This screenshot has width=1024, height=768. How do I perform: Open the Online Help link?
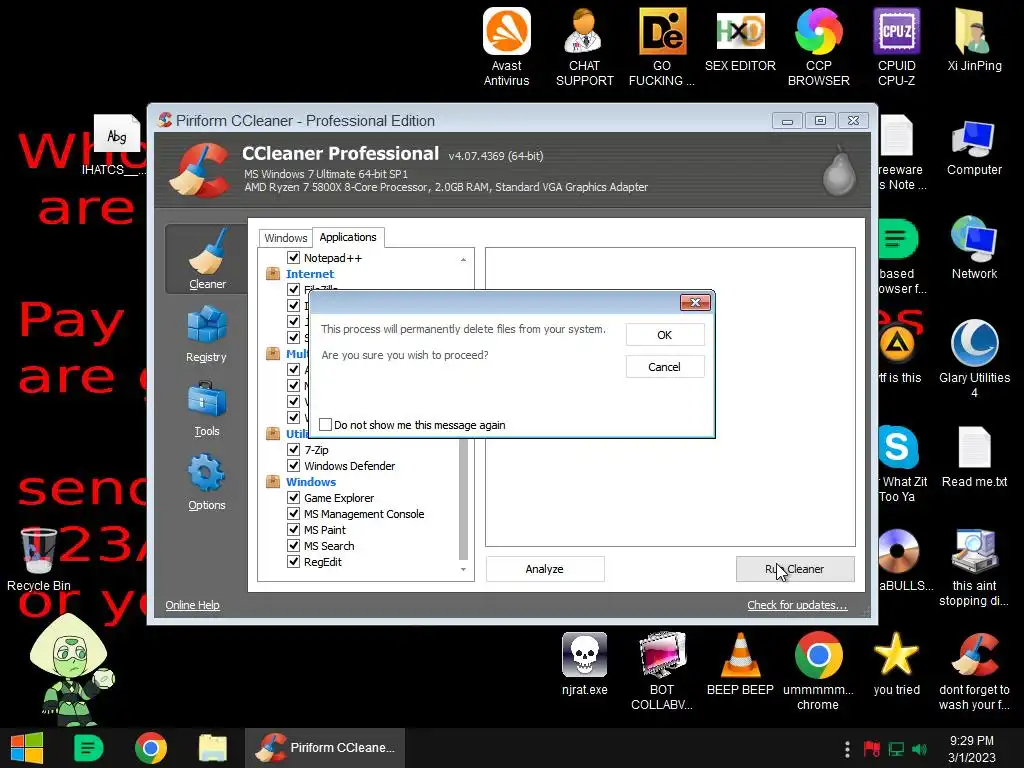pyautogui.click(x=193, y=605)
